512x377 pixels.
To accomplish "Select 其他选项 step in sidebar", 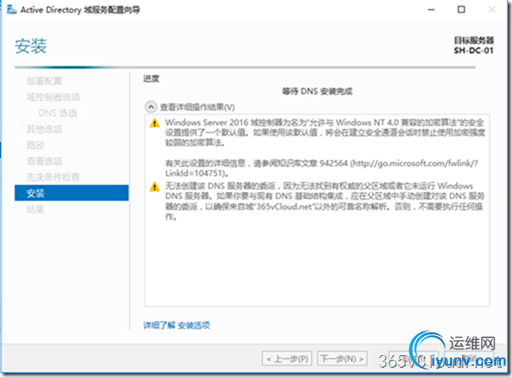I will [44, 129].
